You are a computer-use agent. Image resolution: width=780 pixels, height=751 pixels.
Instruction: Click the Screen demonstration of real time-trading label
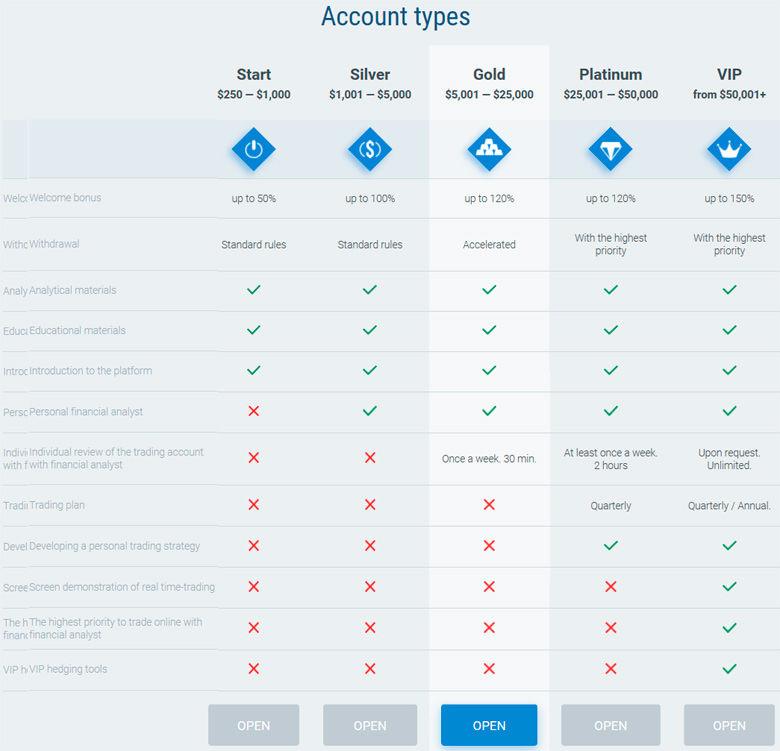pyautogui.click(x=122, y=587)
